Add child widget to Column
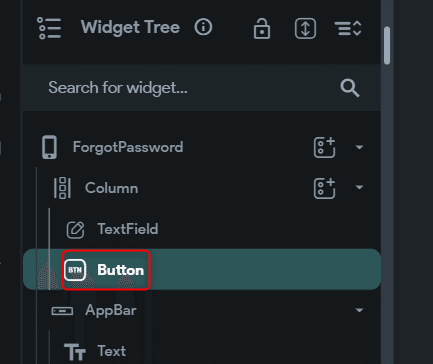The image size is (433, 364). point(324,188)
